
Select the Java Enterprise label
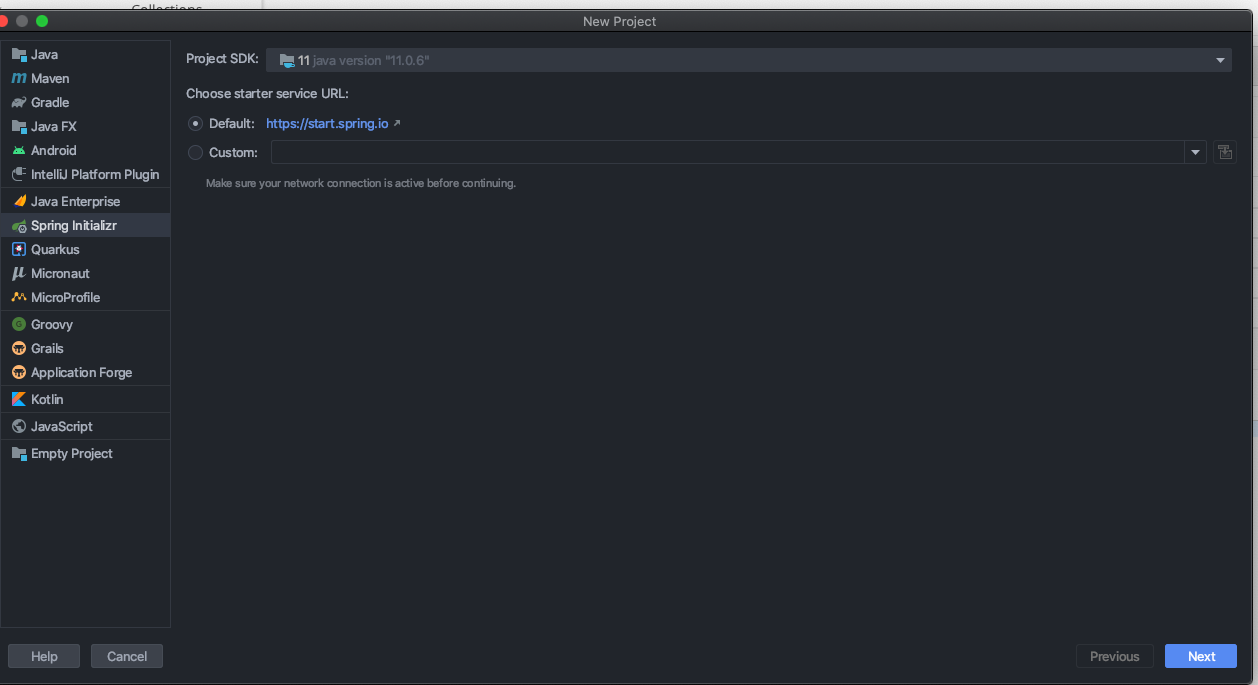(x=75, y=201)
